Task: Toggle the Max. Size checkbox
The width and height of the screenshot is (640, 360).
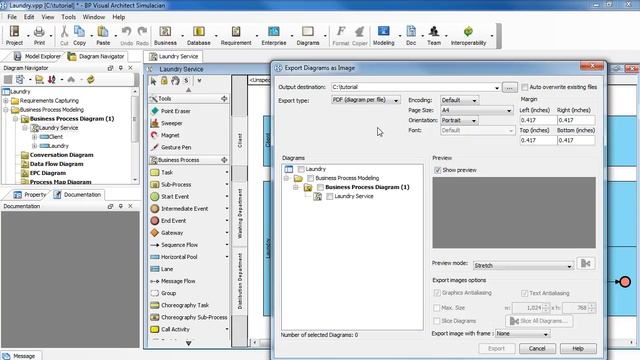Action: point(437,308)
